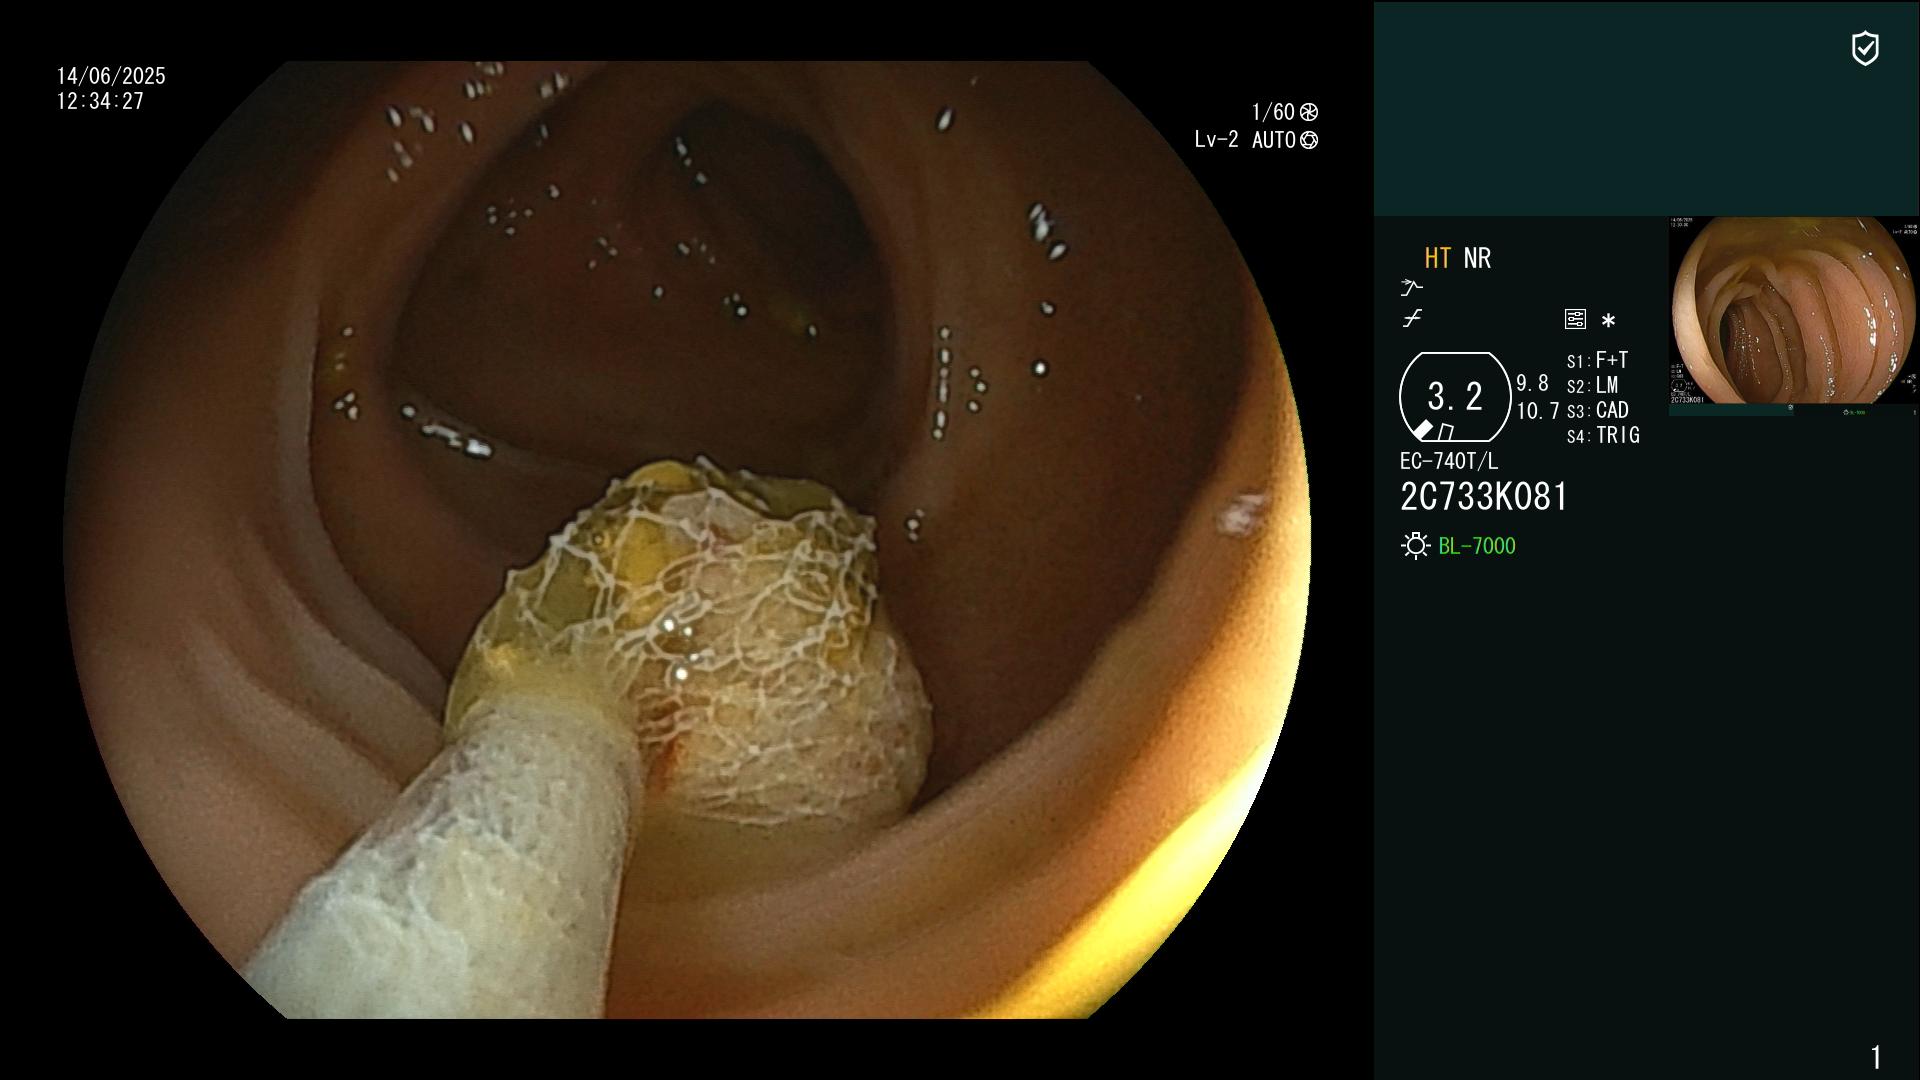1920x1080 pixels.
Task: Click the image counter number 1
Action: 1876,1057
